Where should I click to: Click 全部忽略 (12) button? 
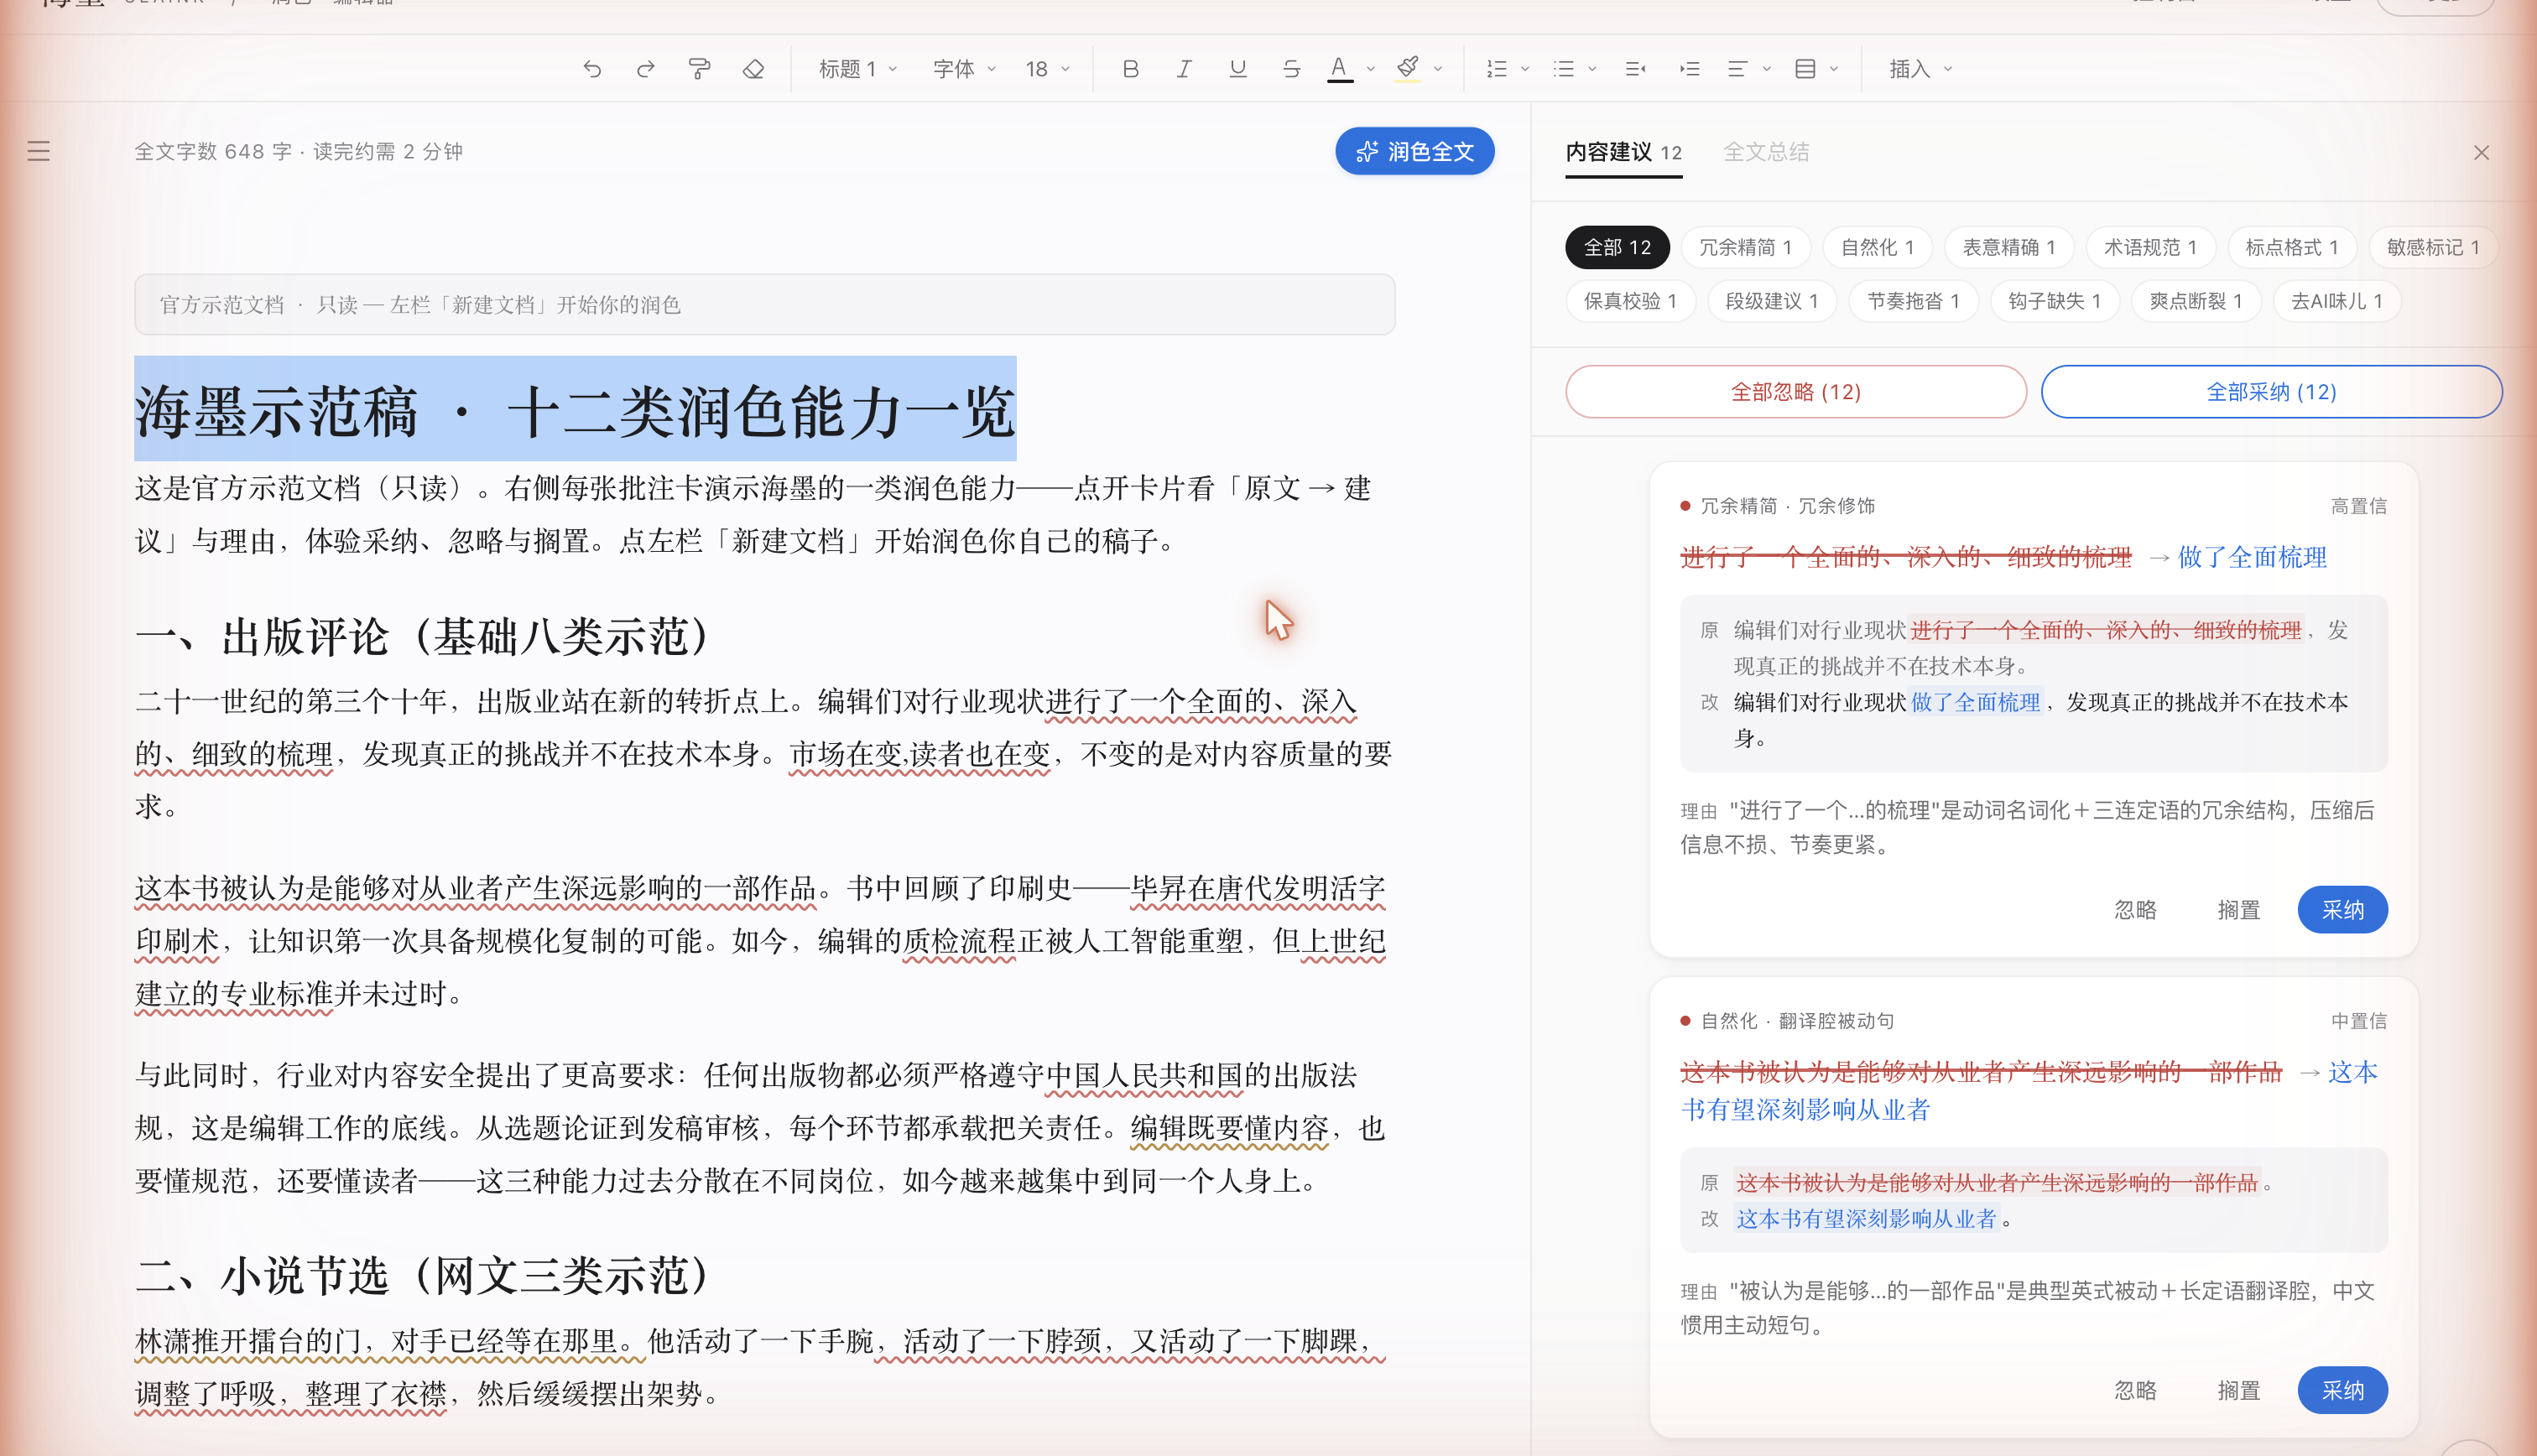[1796, 391]
